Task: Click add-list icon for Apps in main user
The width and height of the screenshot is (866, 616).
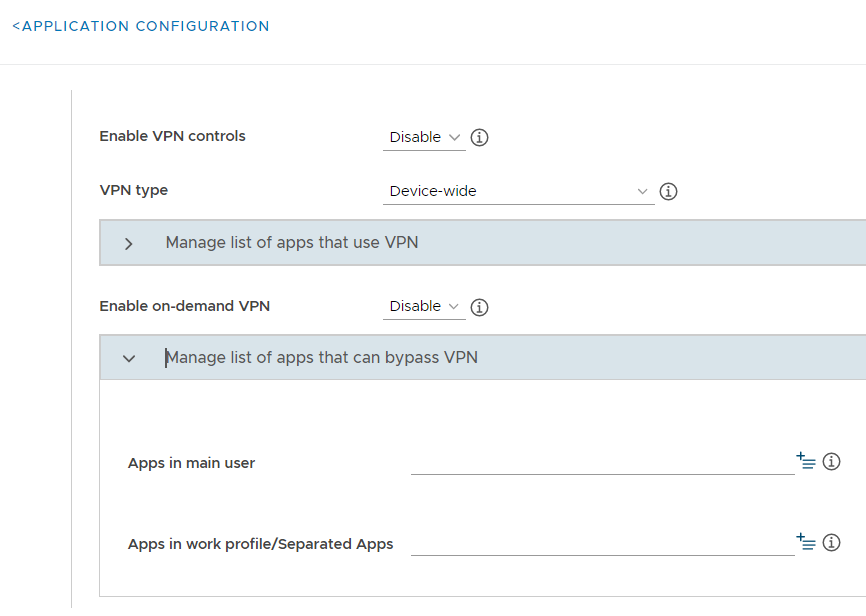Action: (x=806, y=461)
